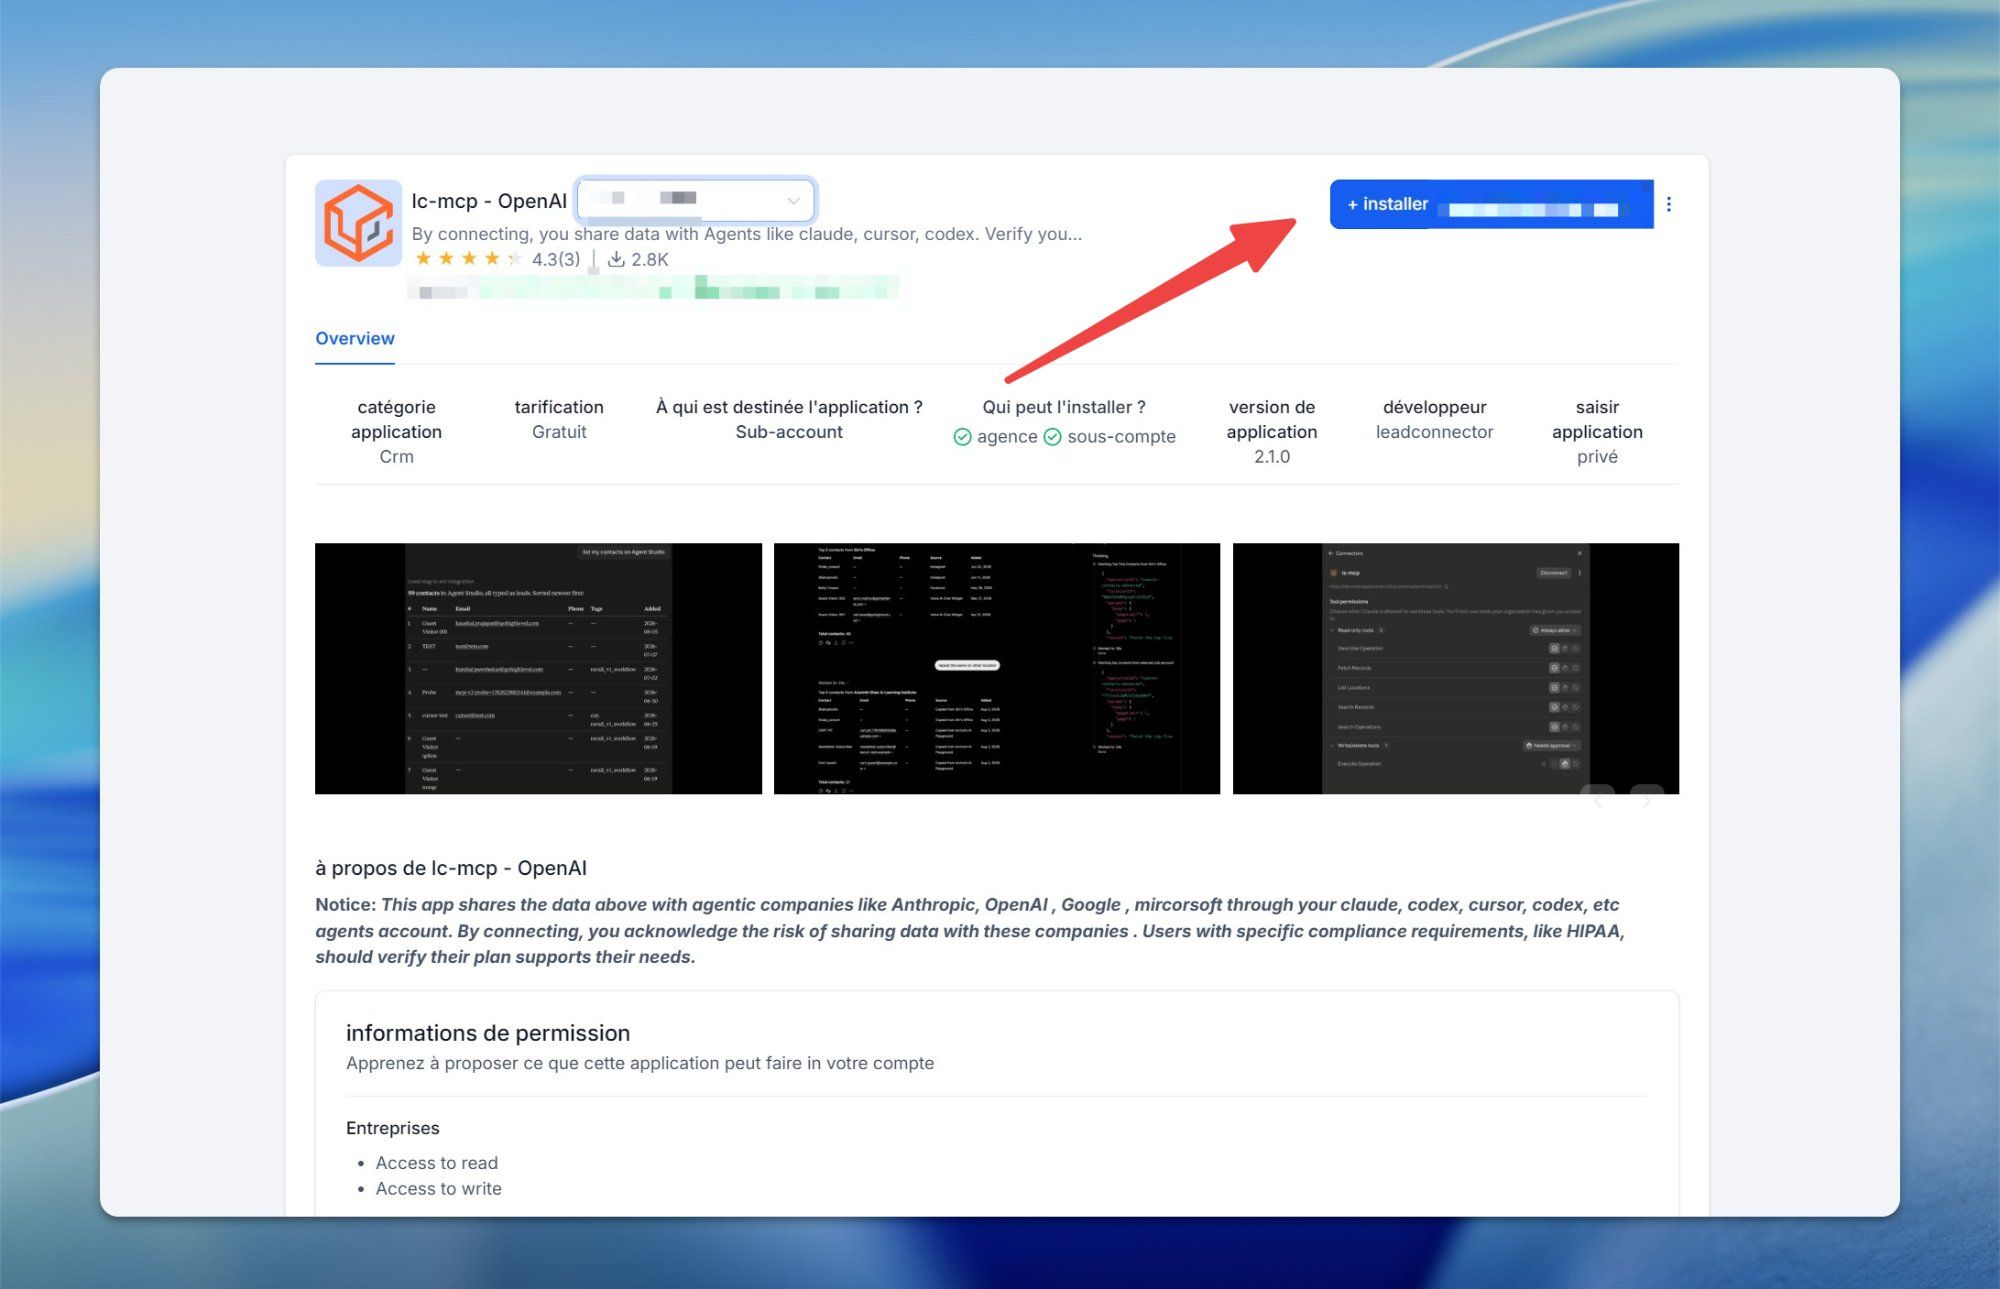Click the version value 2.1.0
This screenshot has height=1289, width=2000.
(1272, 457)
